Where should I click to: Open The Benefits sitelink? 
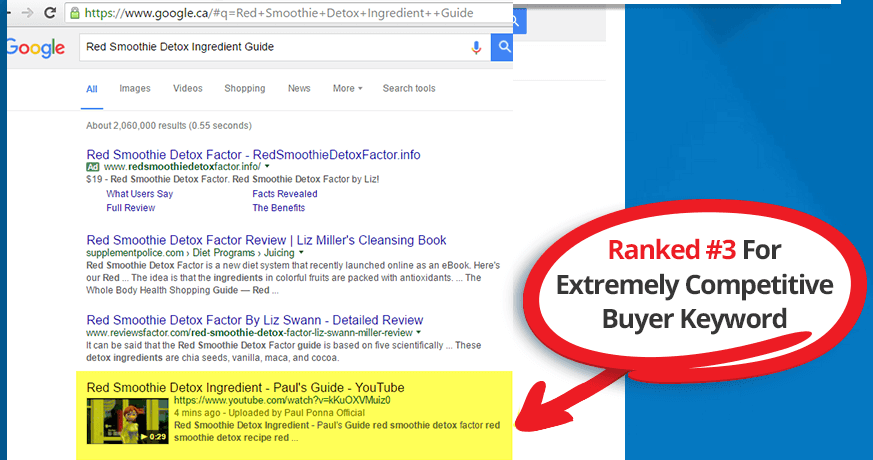[x=278, y=208]
